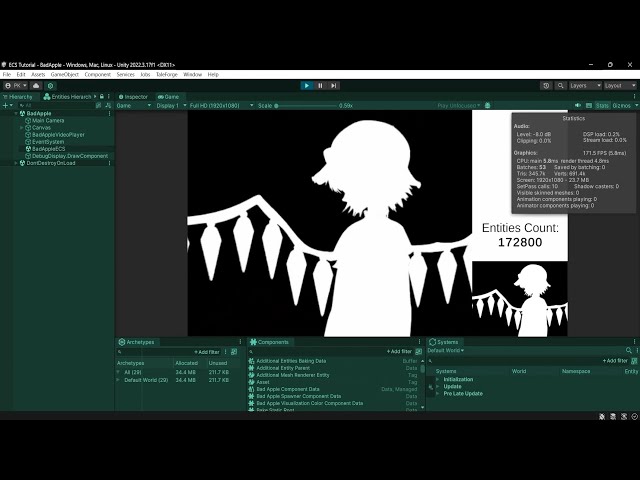Click Systems panel search magnifier icon
This screenshot has height=480, width=640.
coord(629,351)
